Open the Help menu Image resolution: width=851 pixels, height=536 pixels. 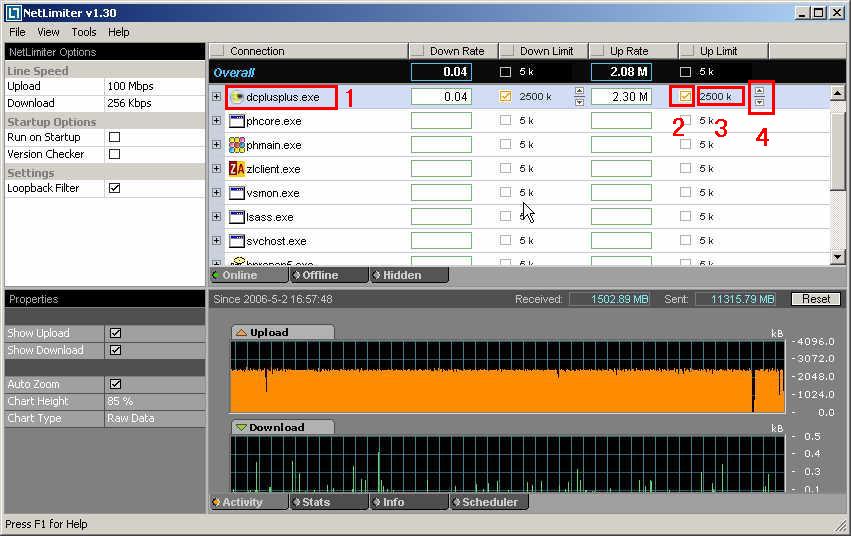(x=118, y=33)
